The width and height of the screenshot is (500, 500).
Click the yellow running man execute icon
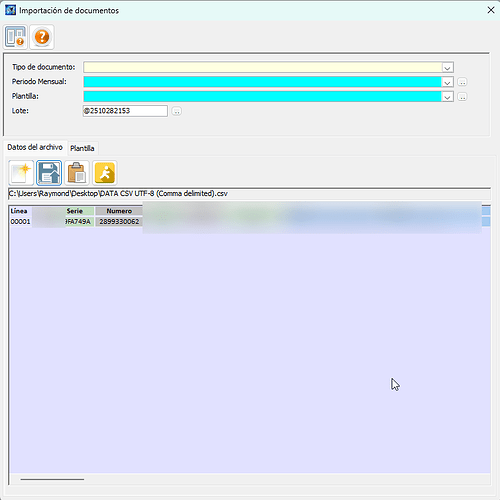tap(105, 173)
